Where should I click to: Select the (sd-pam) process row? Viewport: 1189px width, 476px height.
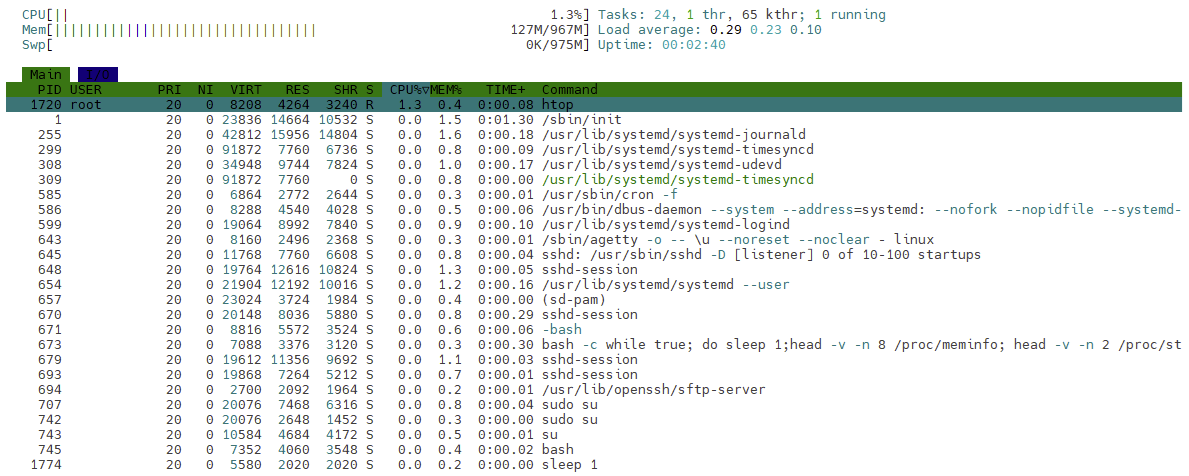(594, 299)
